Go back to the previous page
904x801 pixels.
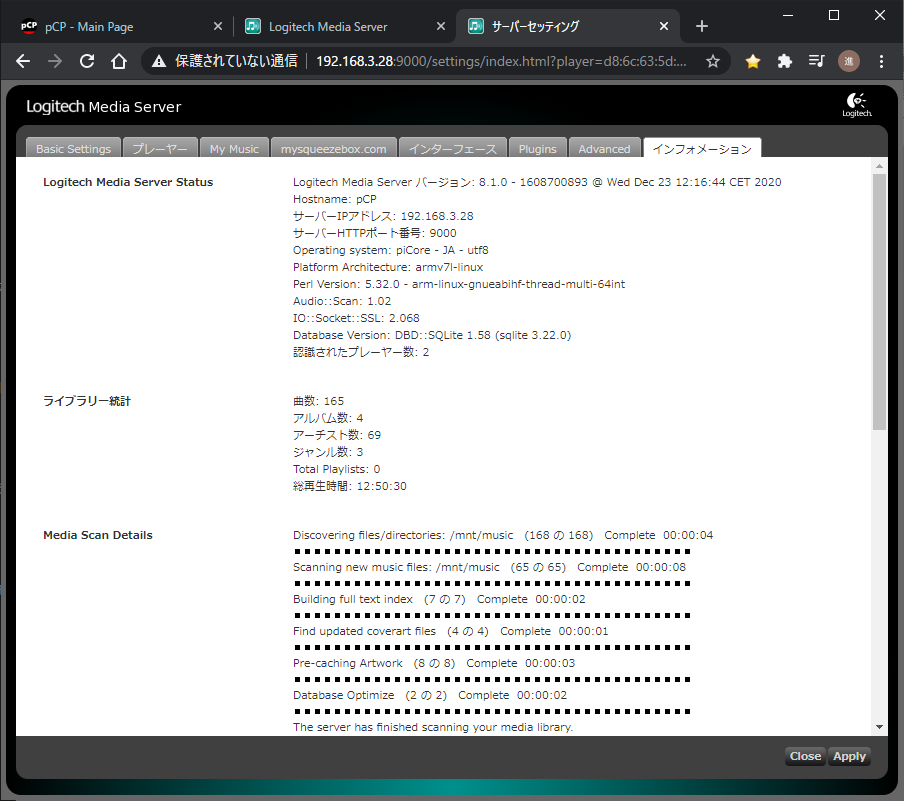(23, 61)
